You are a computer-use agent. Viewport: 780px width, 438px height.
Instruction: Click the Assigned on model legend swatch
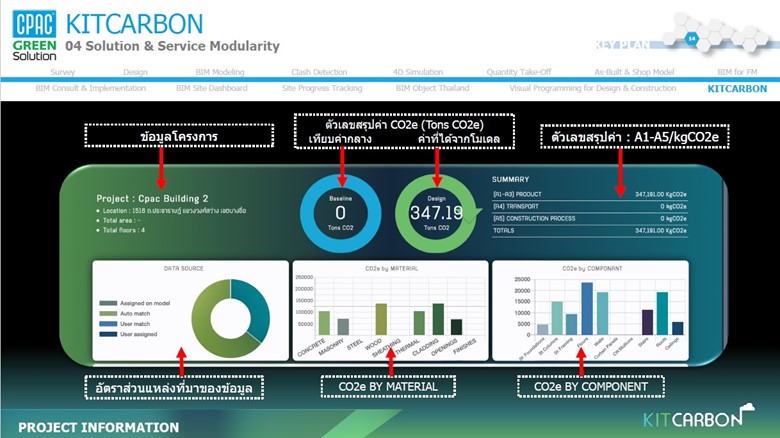(x=108, y=303)
